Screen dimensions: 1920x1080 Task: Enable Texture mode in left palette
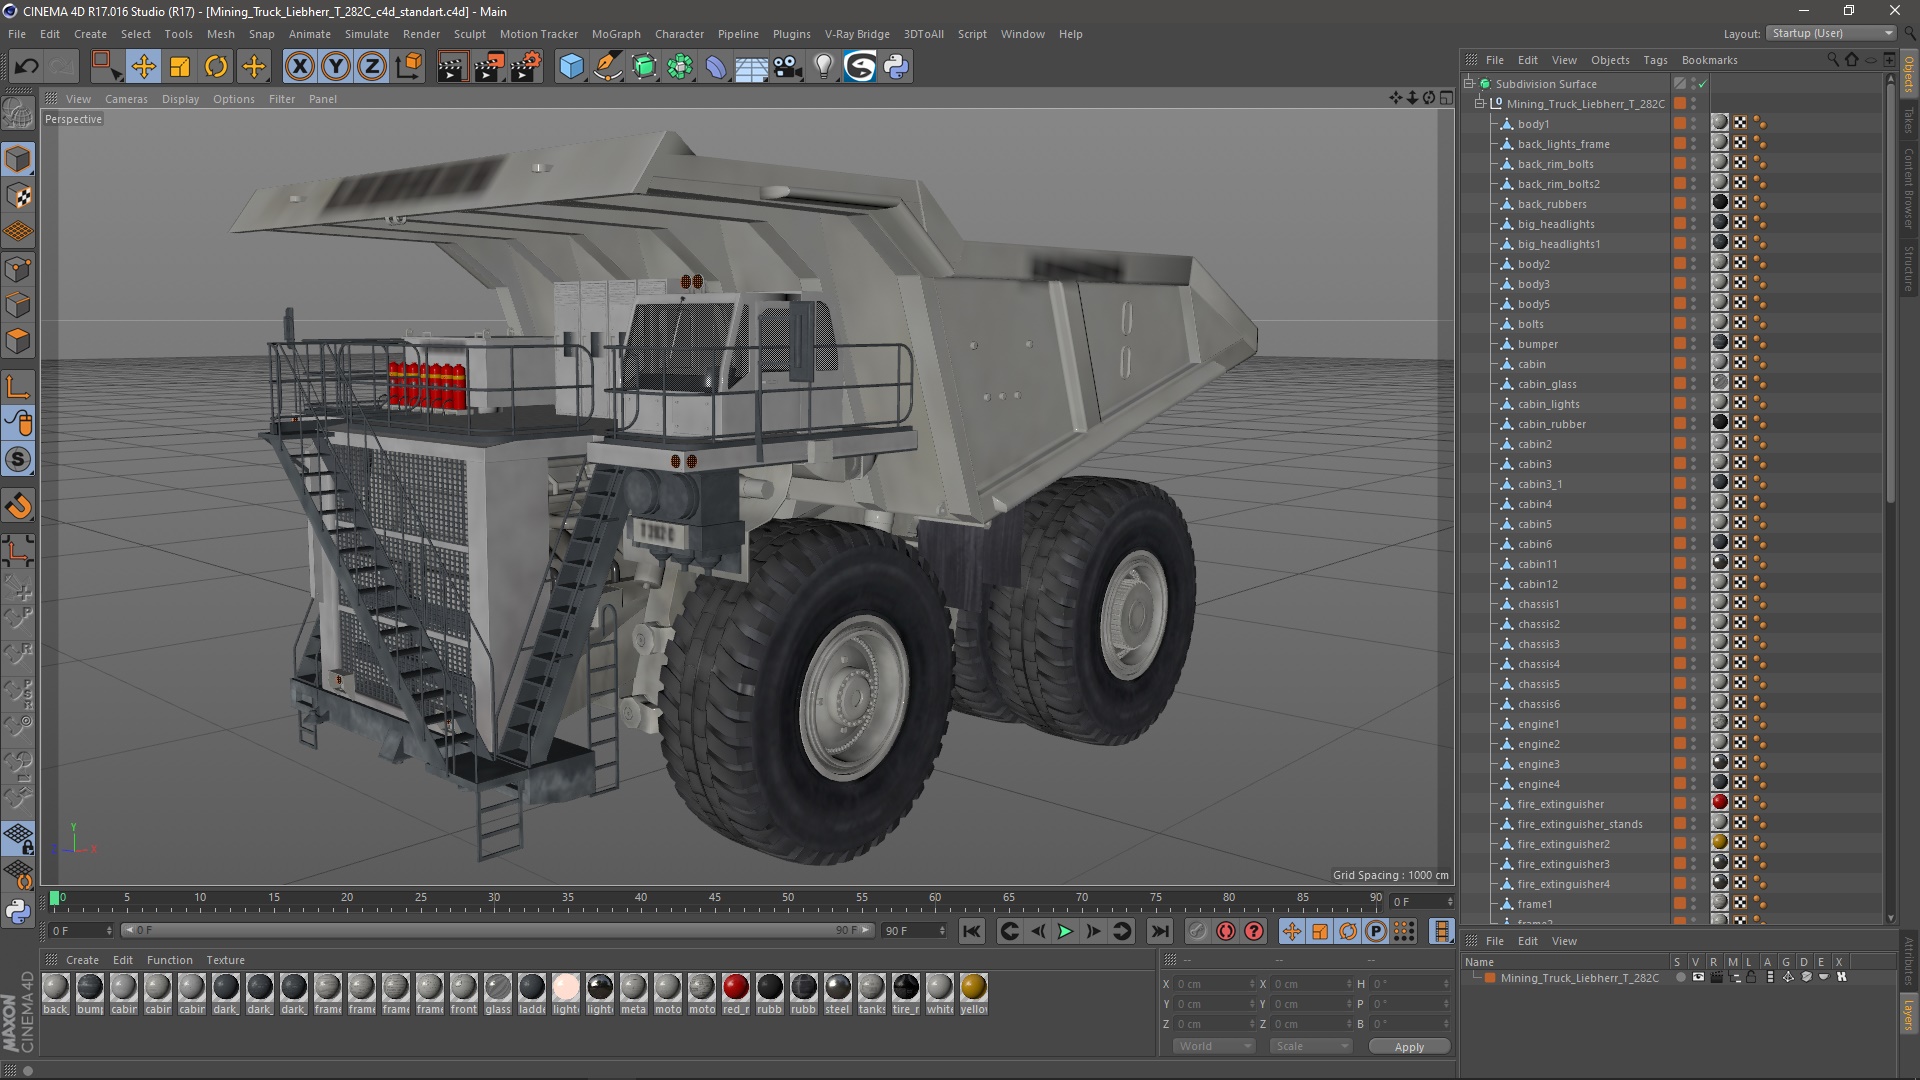click(18, 196)
